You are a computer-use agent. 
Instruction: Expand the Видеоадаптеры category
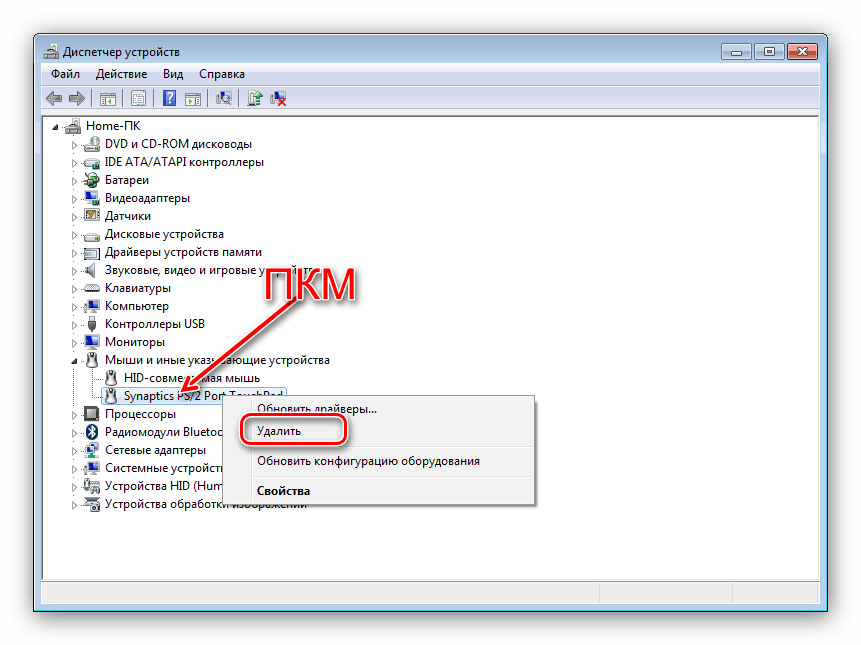coord(74,199)
